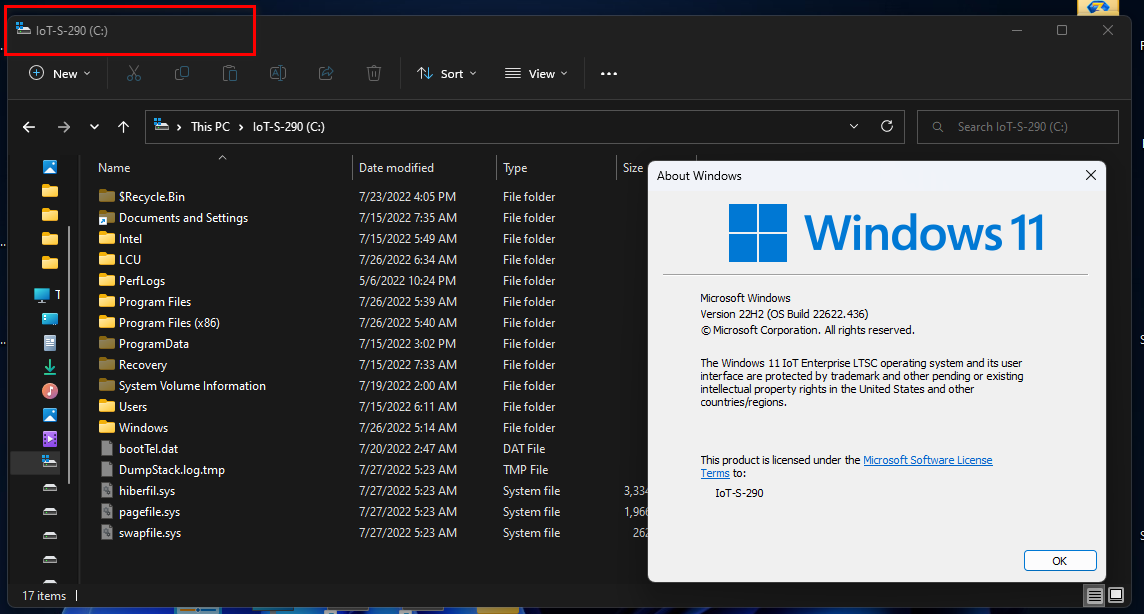This screenshot has width=1144, height=614.
Task: Expand address bar history dropdown
Action: 854,126
